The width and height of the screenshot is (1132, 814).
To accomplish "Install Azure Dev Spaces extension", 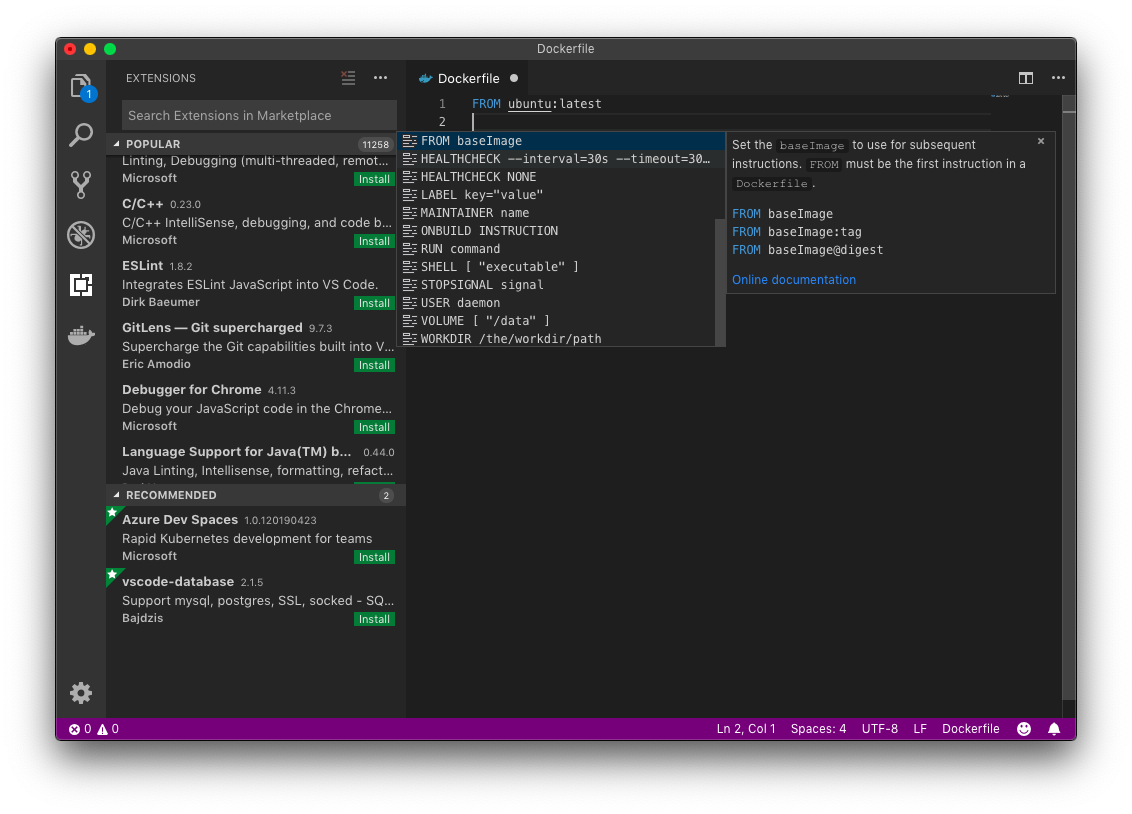I will click(374, 557).
